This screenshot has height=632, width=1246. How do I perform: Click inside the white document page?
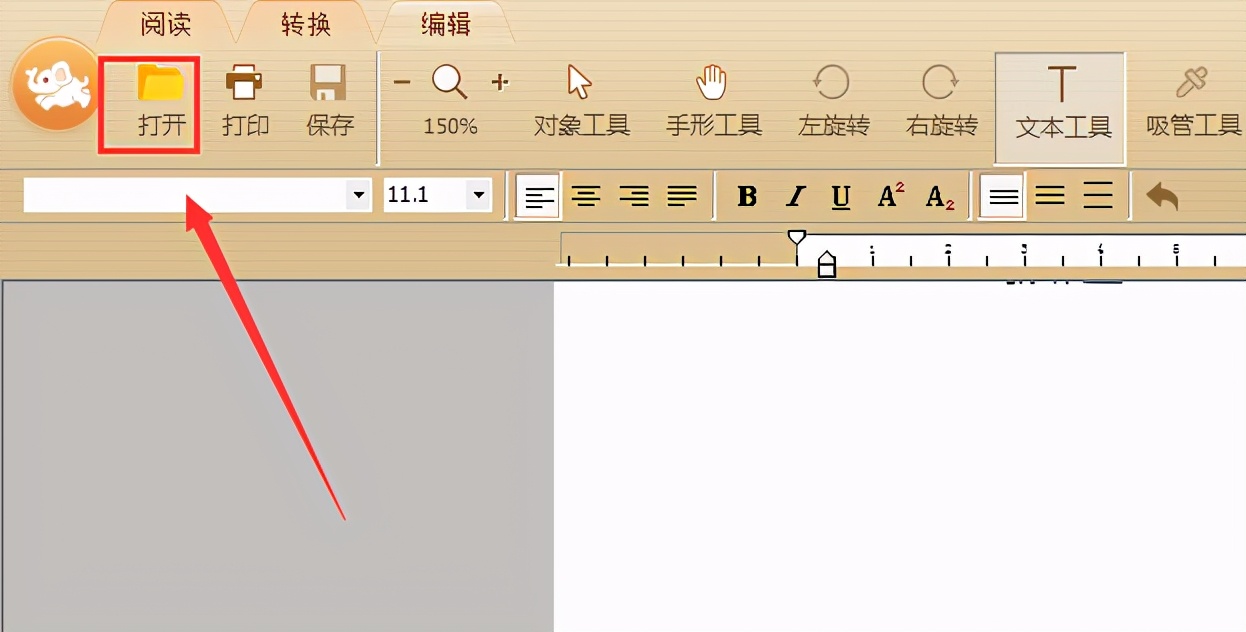click(x=900, y=456)
